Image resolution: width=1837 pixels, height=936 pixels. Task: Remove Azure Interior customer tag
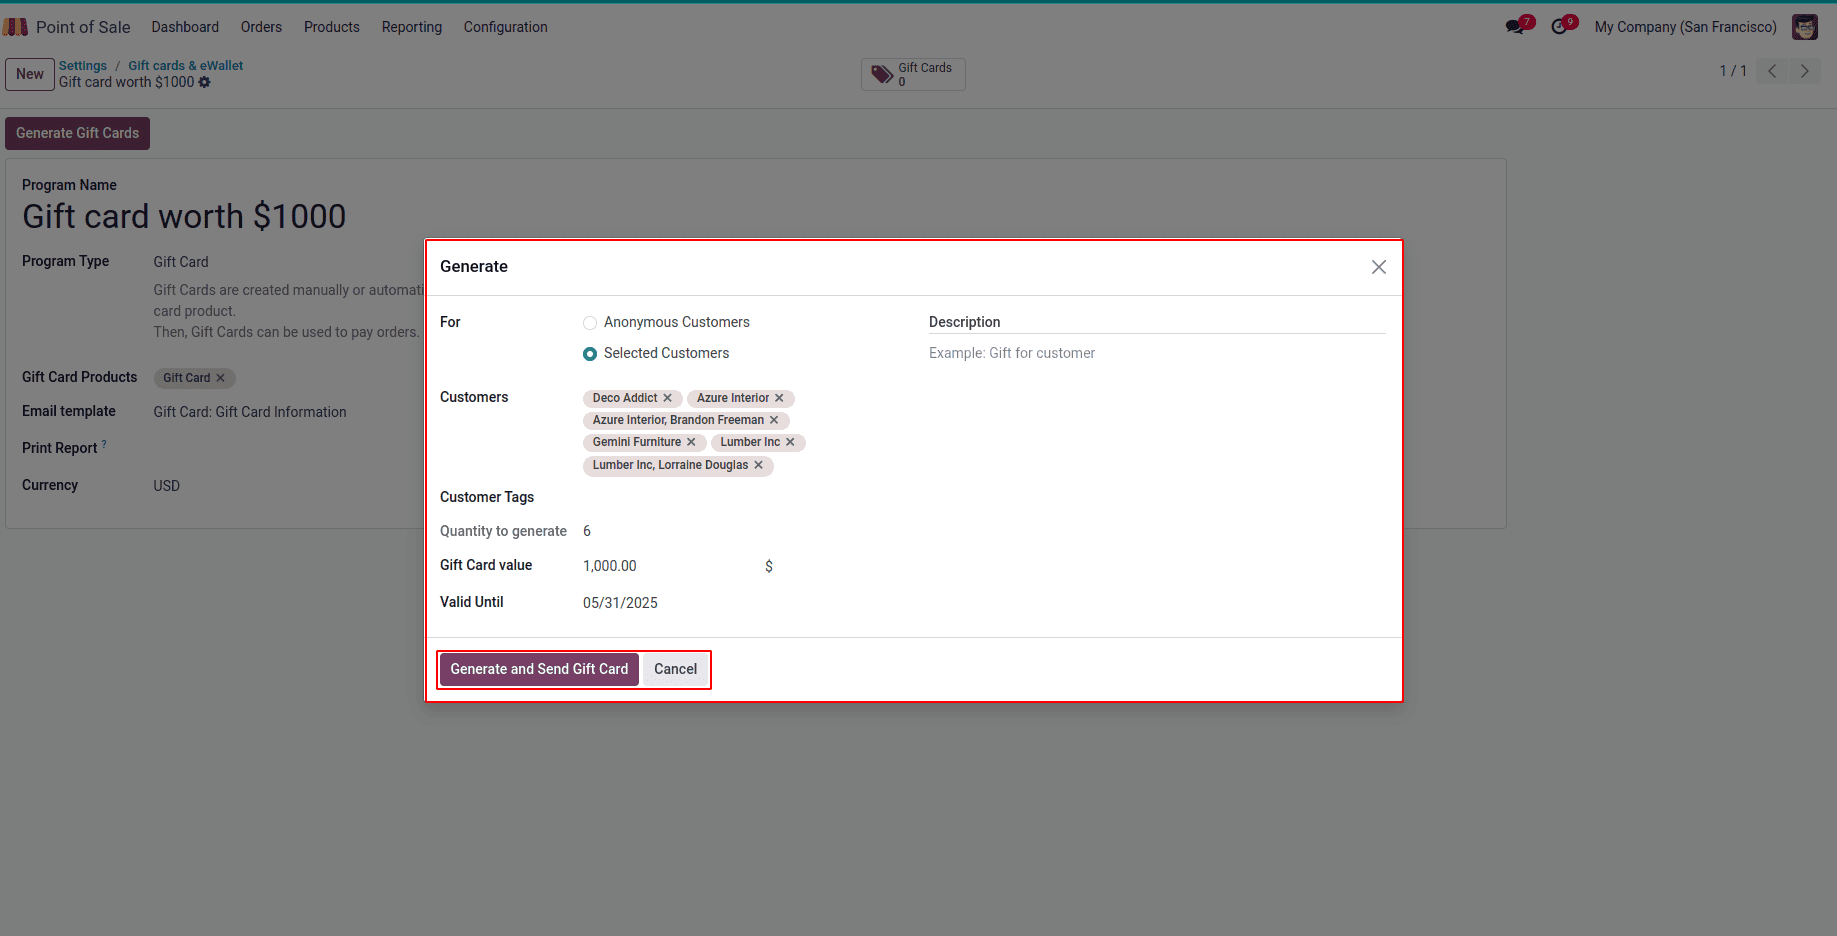coord(779,398)
